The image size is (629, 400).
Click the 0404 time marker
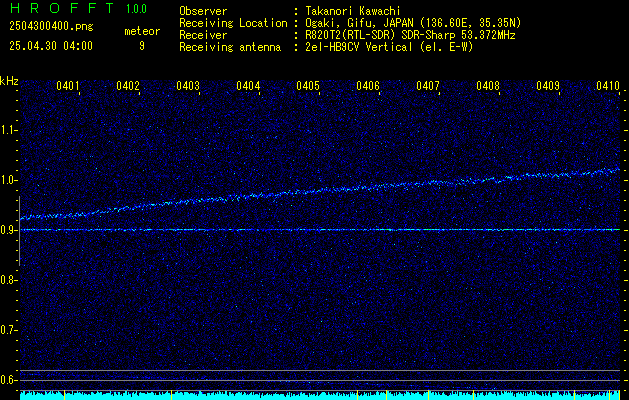(x=248, y=86)
